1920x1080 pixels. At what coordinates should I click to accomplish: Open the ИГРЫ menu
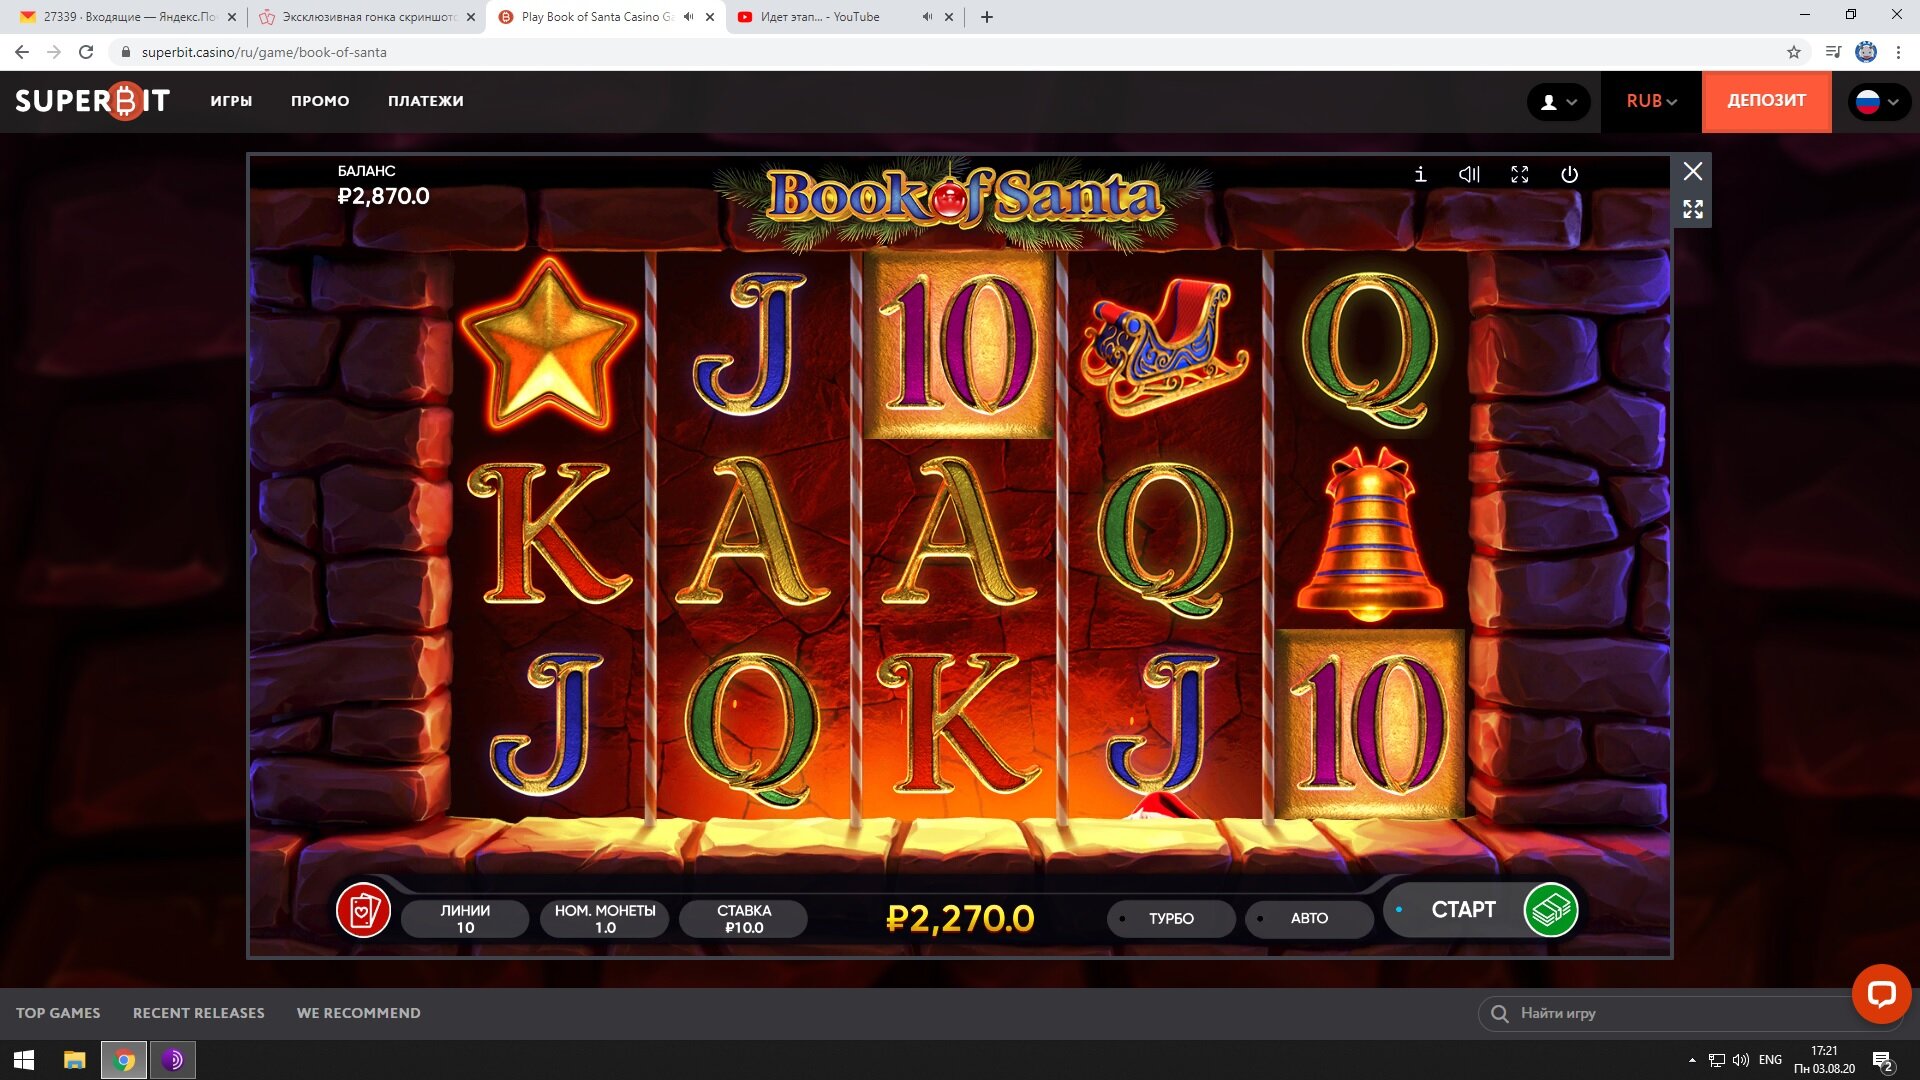pyautogui.click(x=231, y=101)
